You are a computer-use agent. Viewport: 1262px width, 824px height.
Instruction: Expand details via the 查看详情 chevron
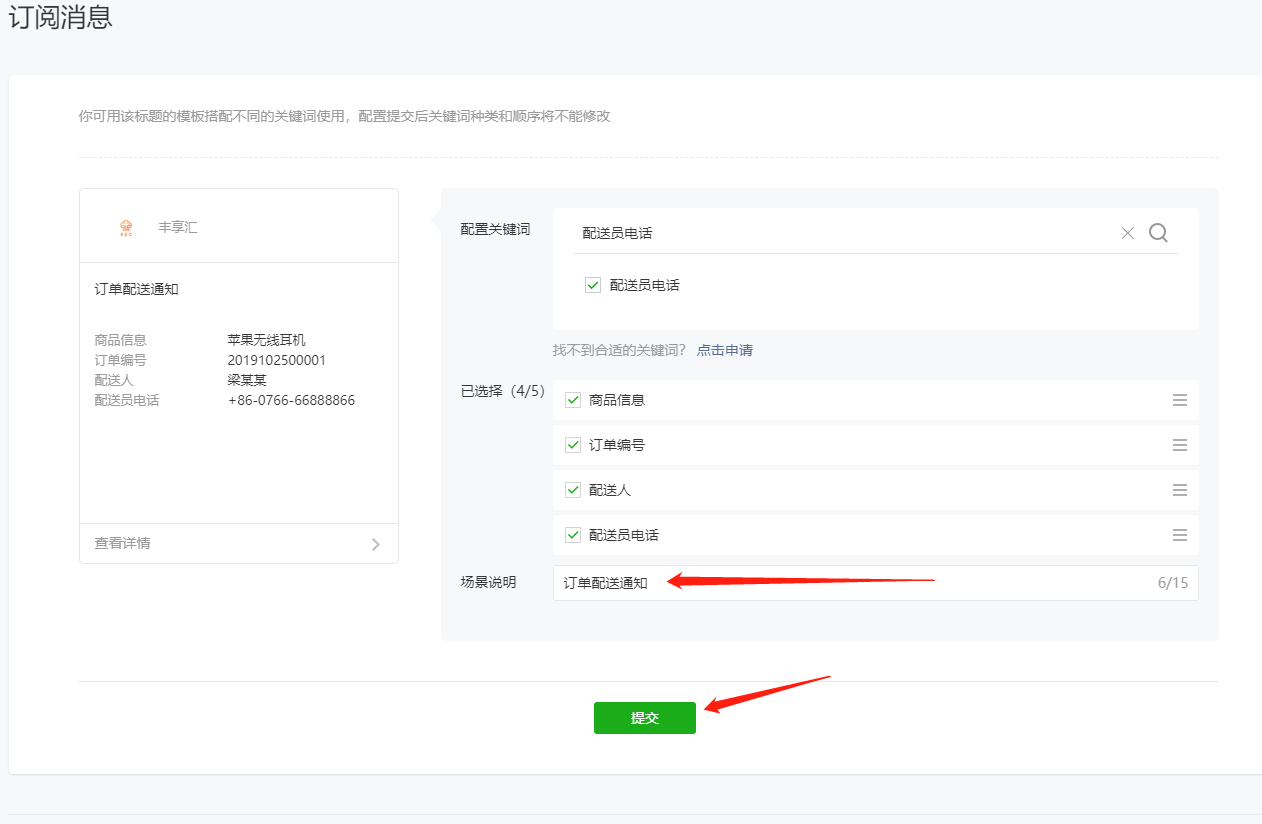[376, 543]
